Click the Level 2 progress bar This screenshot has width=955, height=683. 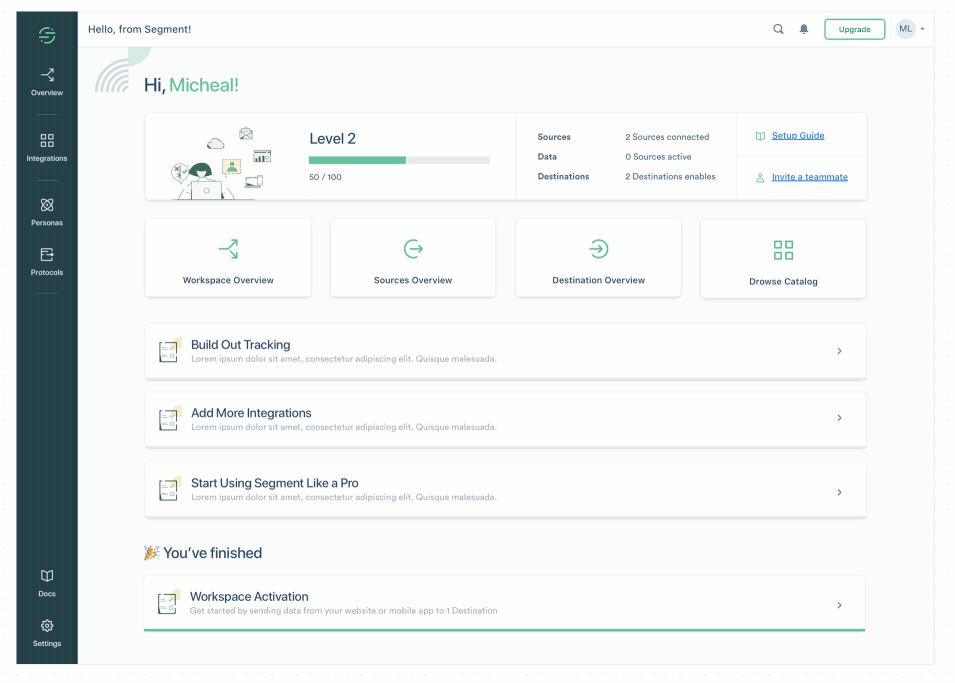click(399, 160)
